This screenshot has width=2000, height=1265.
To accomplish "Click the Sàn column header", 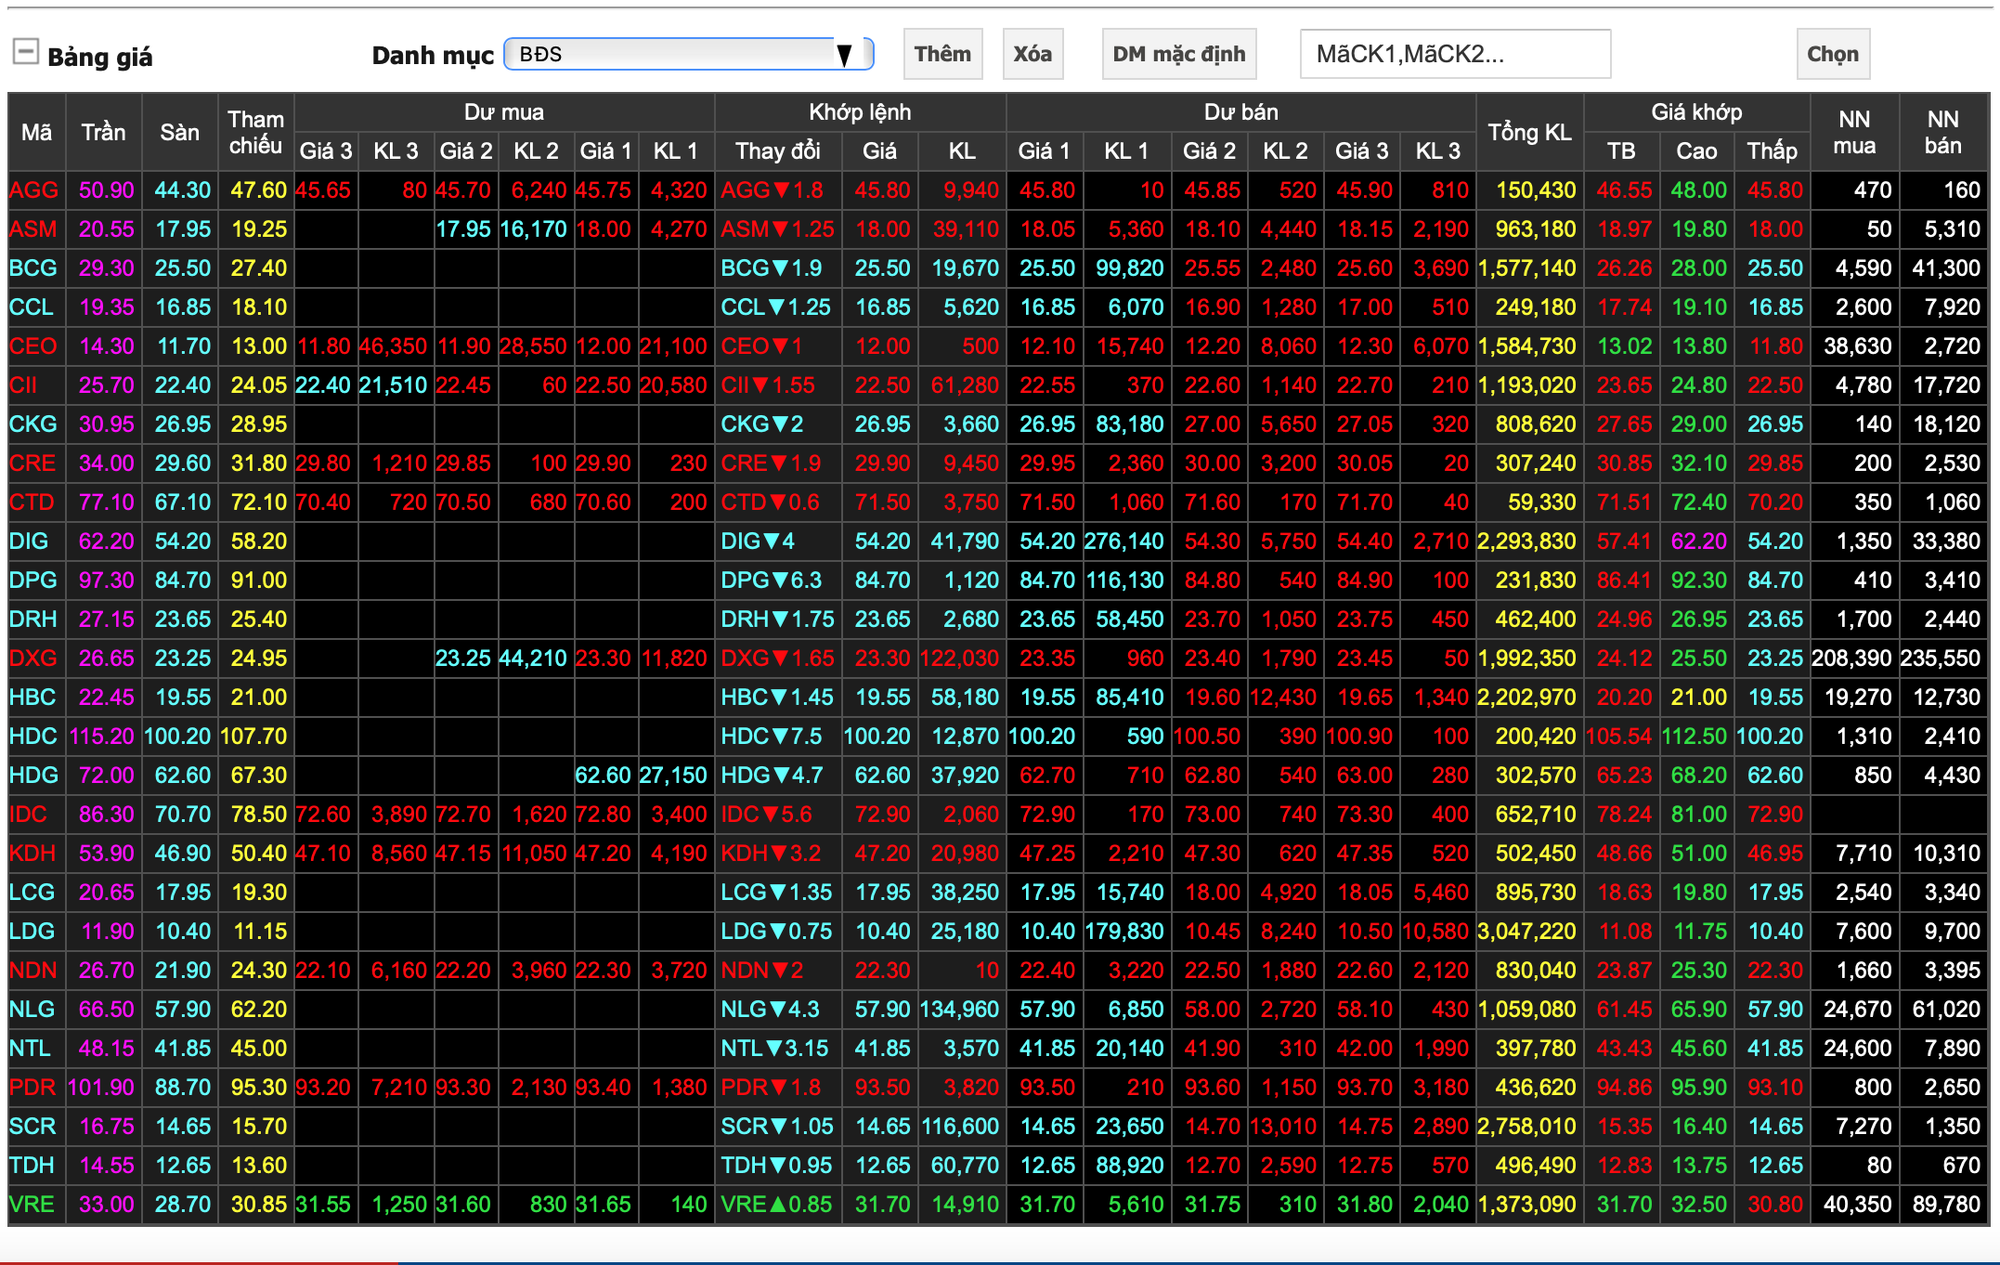I will tap(180, 132).
